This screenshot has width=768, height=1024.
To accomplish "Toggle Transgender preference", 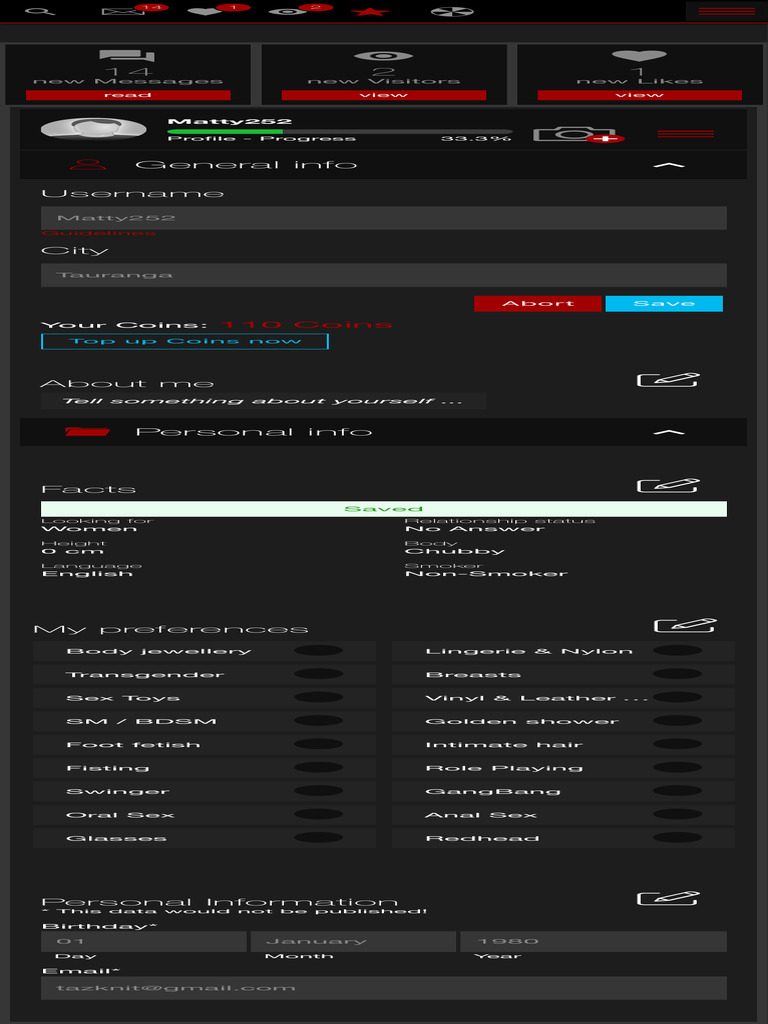I will (318, 674).
